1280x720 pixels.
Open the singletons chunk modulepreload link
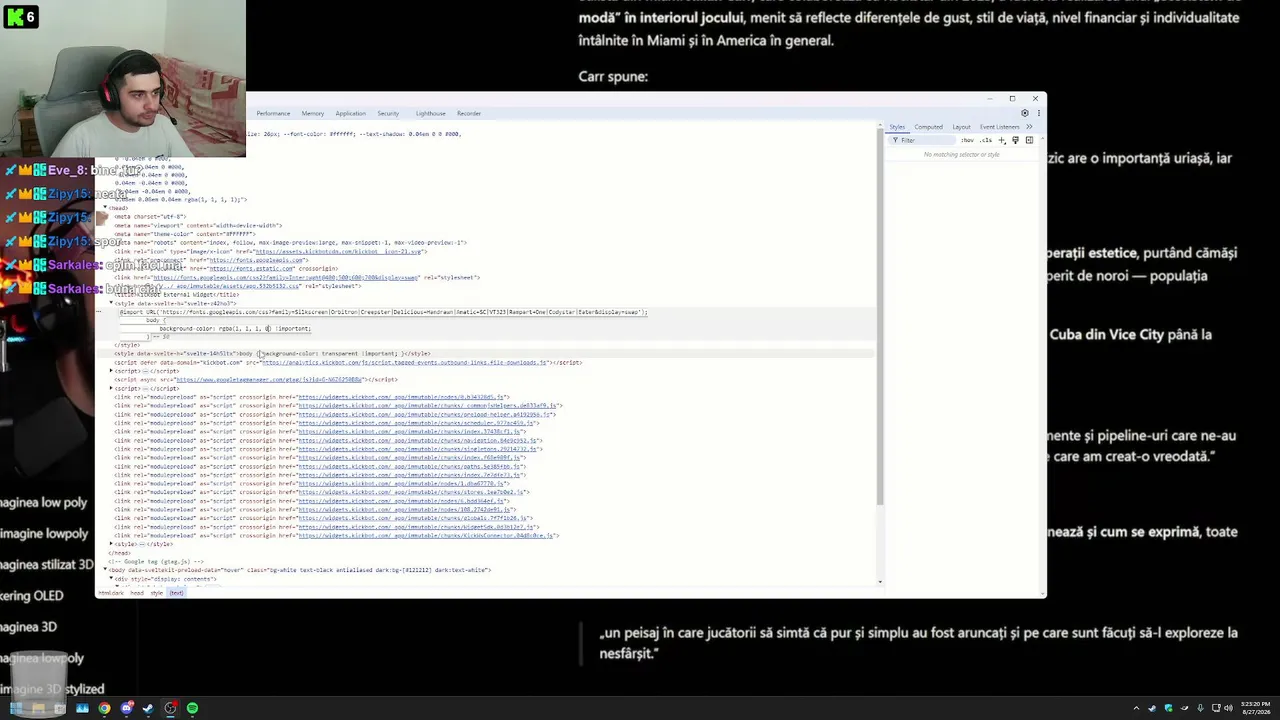[x=420, y=449]
